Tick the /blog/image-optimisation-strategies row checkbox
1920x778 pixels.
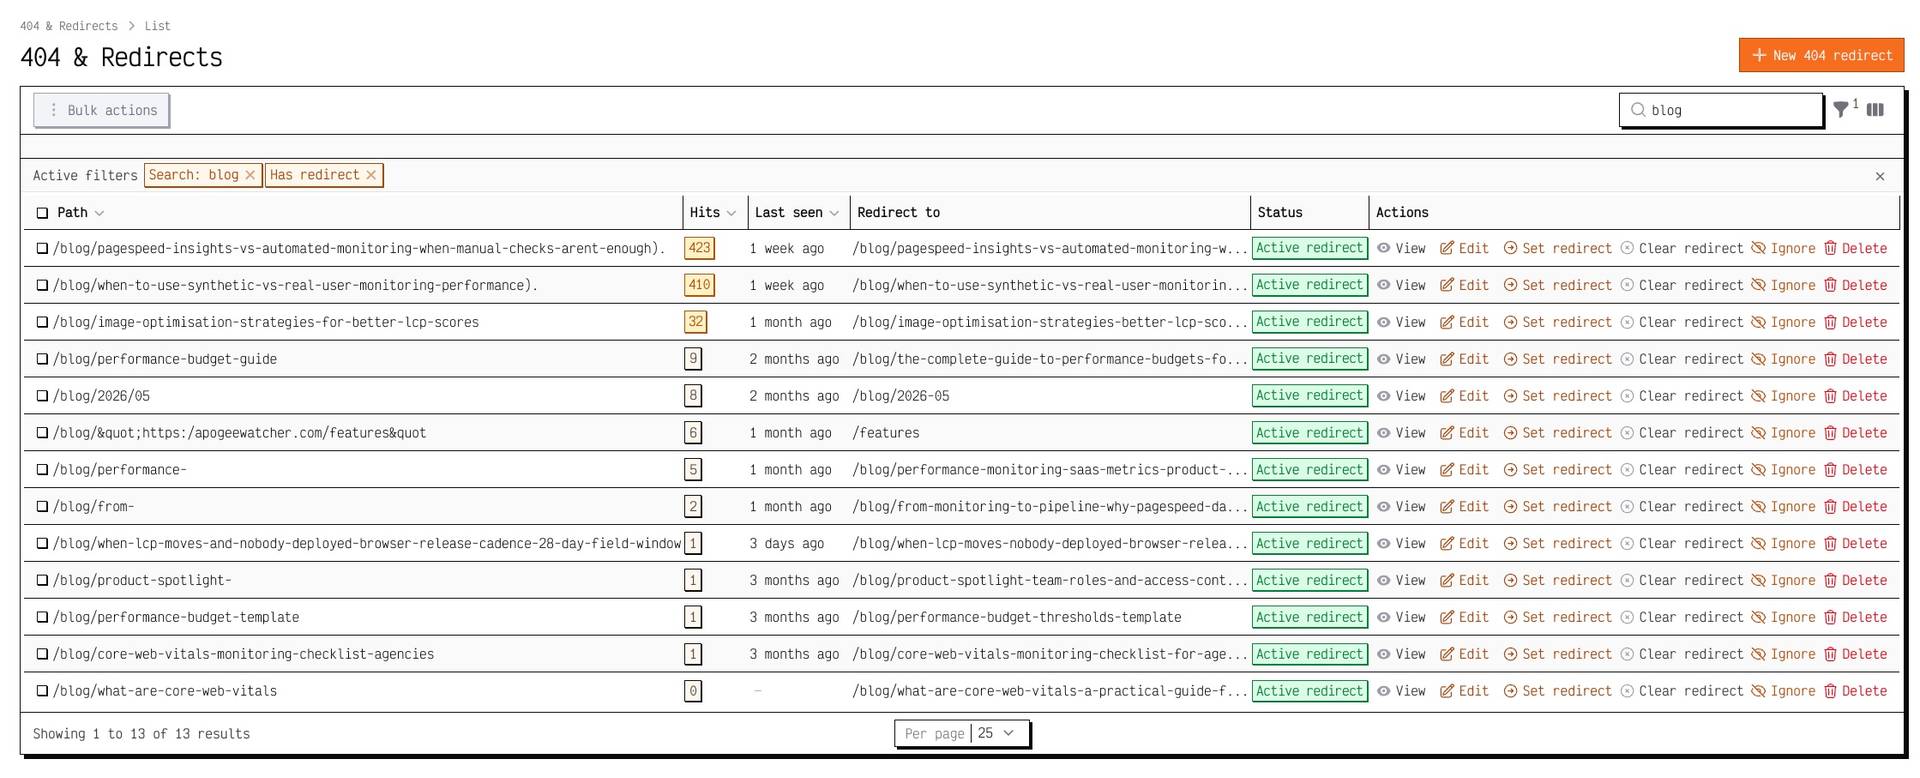pyautogui.click(x=42, y=323)
